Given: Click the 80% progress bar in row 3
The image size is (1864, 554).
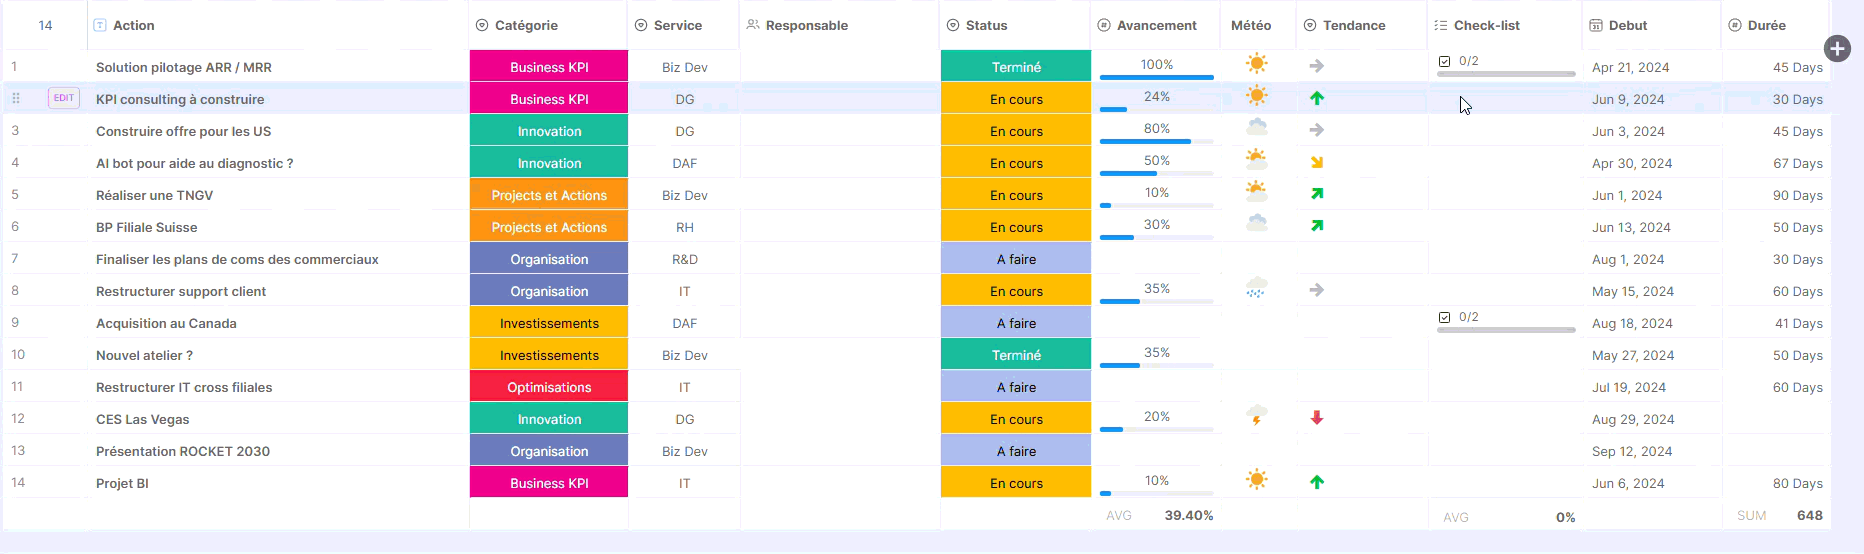Looking at the screenshot, I should (1156, 140).
